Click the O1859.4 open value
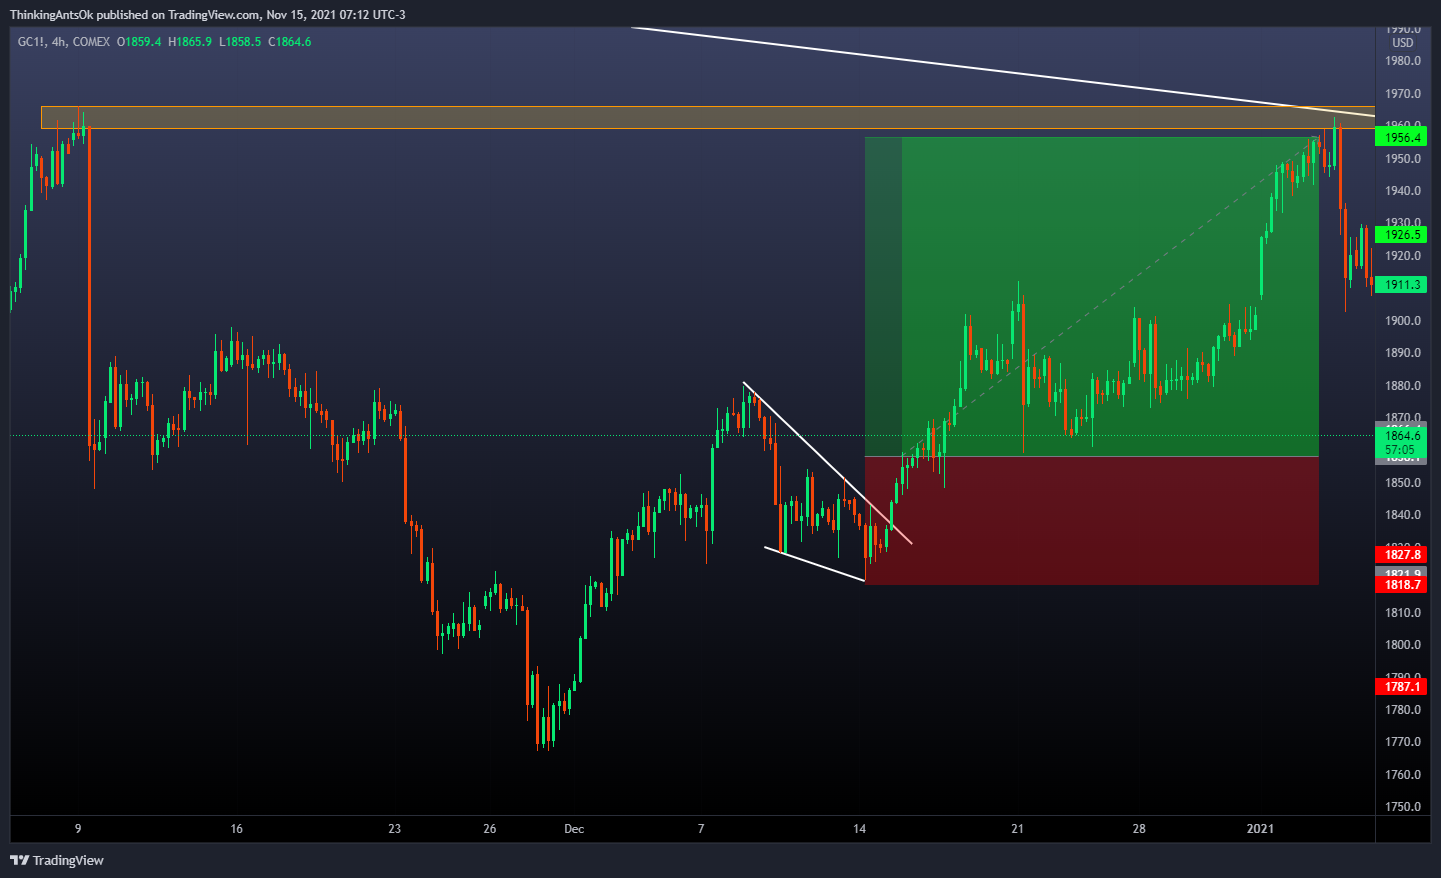The image size is (1441, 878). 139,42
